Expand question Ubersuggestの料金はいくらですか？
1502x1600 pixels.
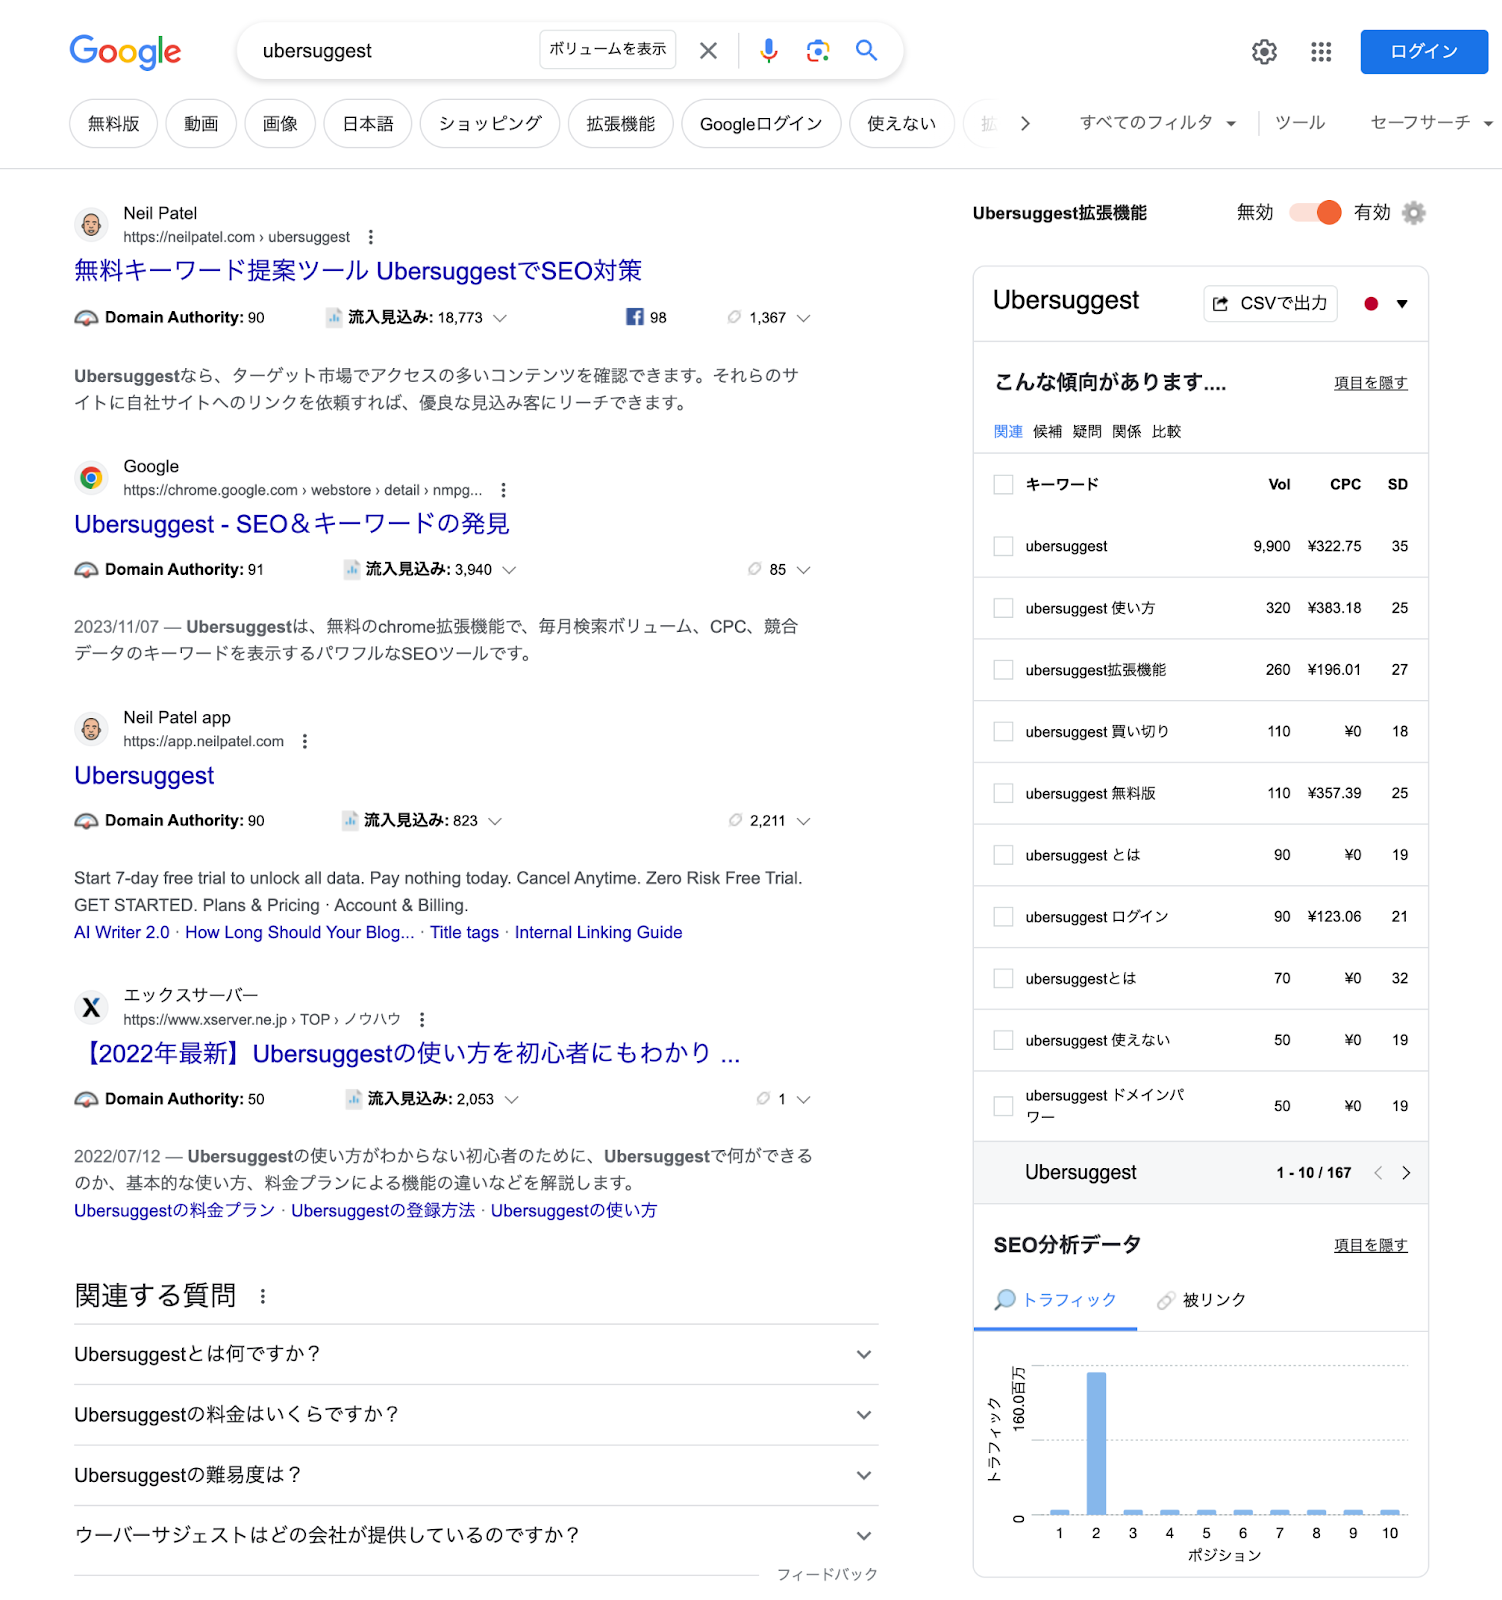[476, 1415]
